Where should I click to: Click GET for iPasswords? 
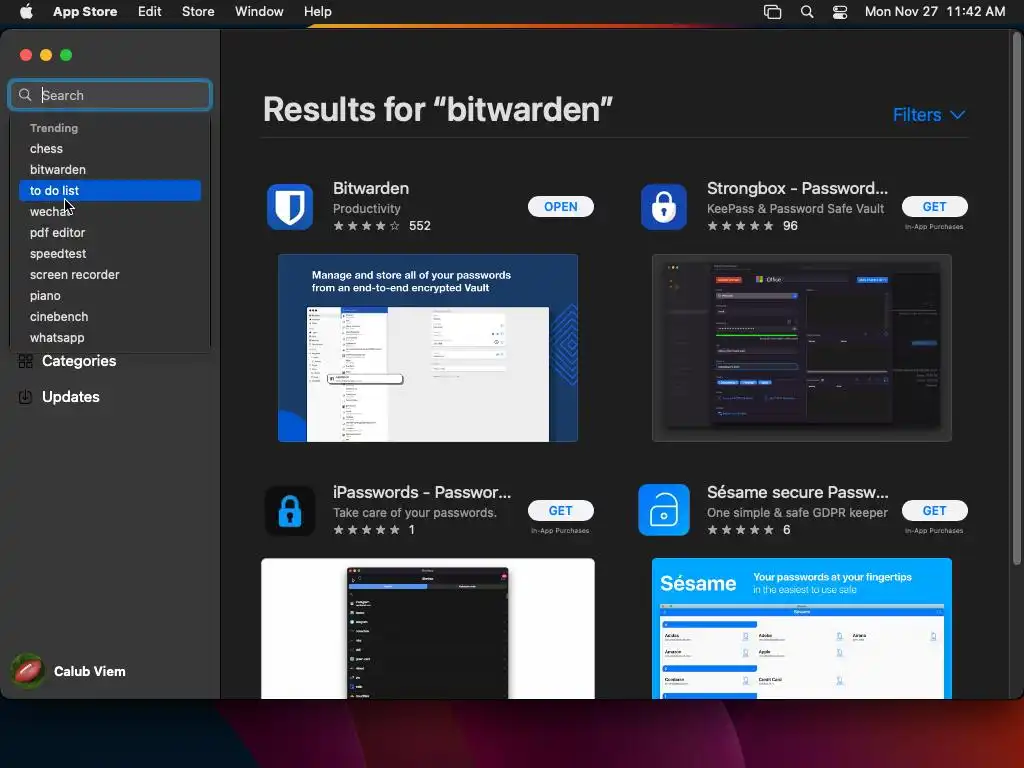click(x=560, y=511)
